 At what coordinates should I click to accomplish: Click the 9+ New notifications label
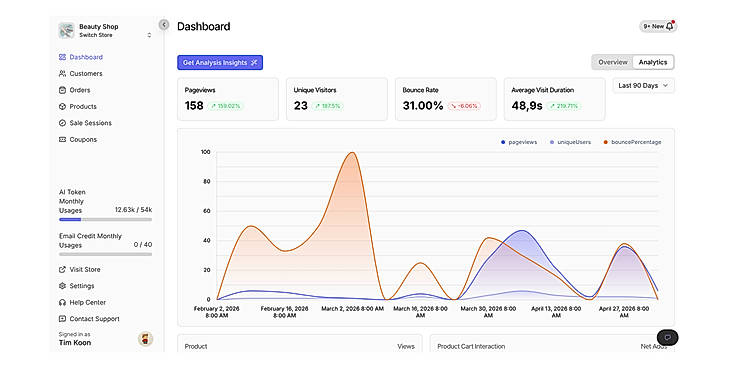653,26
